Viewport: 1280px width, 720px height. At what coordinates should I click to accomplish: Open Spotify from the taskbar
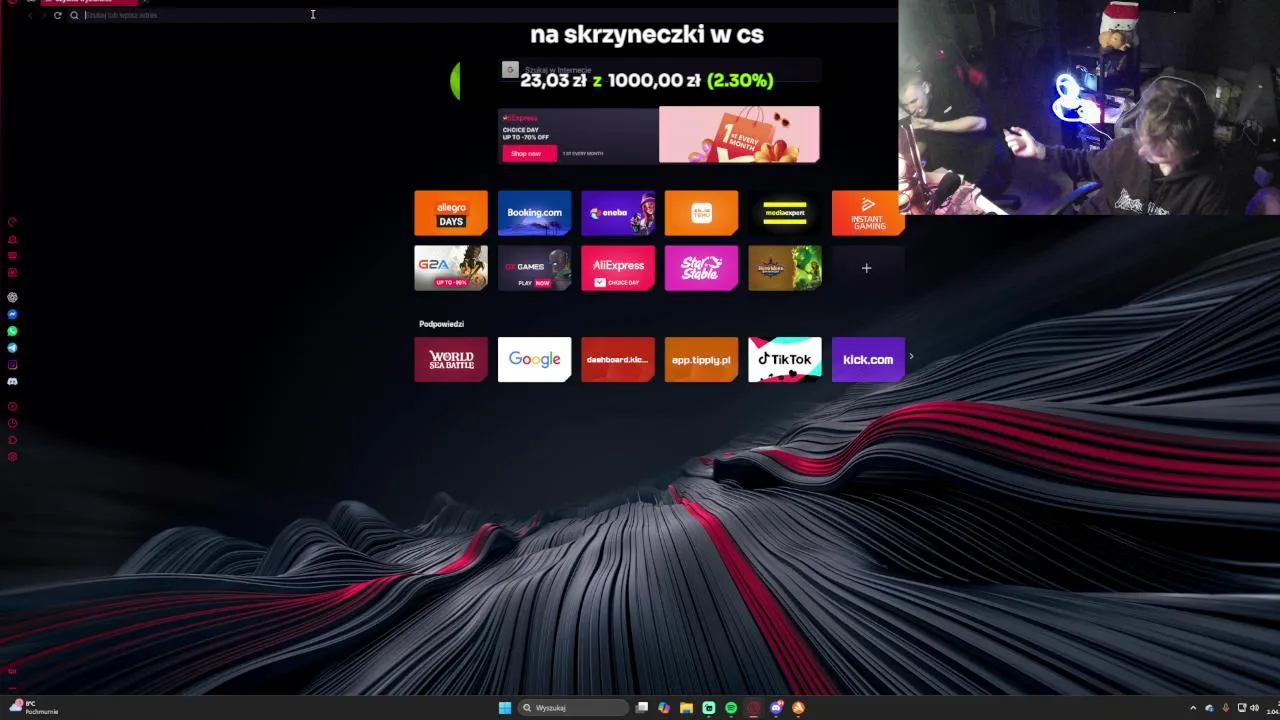(731, 708)
